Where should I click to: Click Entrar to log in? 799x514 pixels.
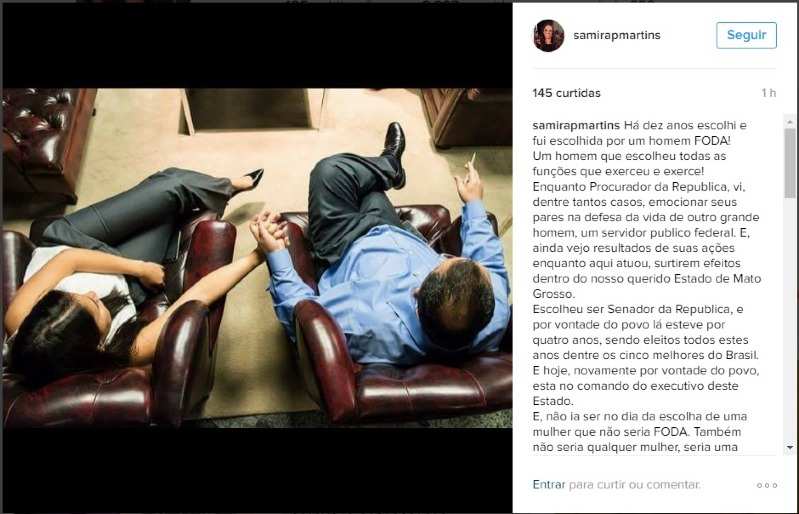click(x=549, y=484)
